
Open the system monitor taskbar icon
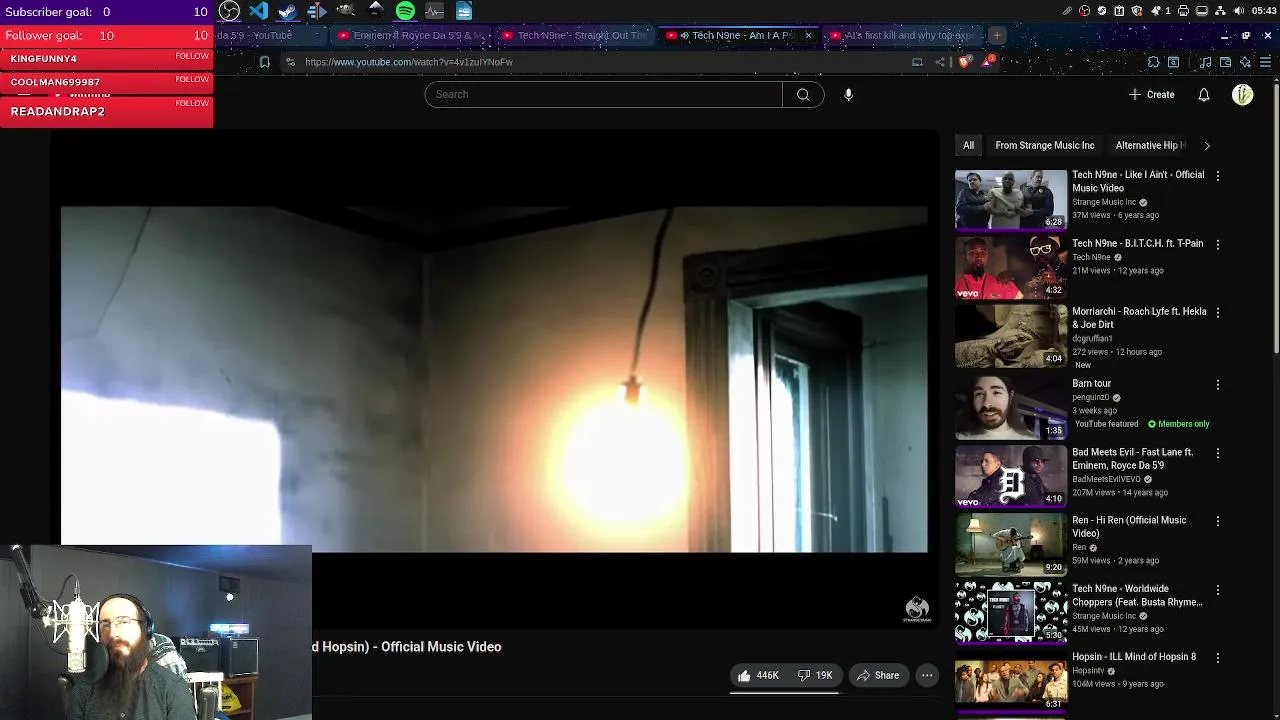[434, 11]
